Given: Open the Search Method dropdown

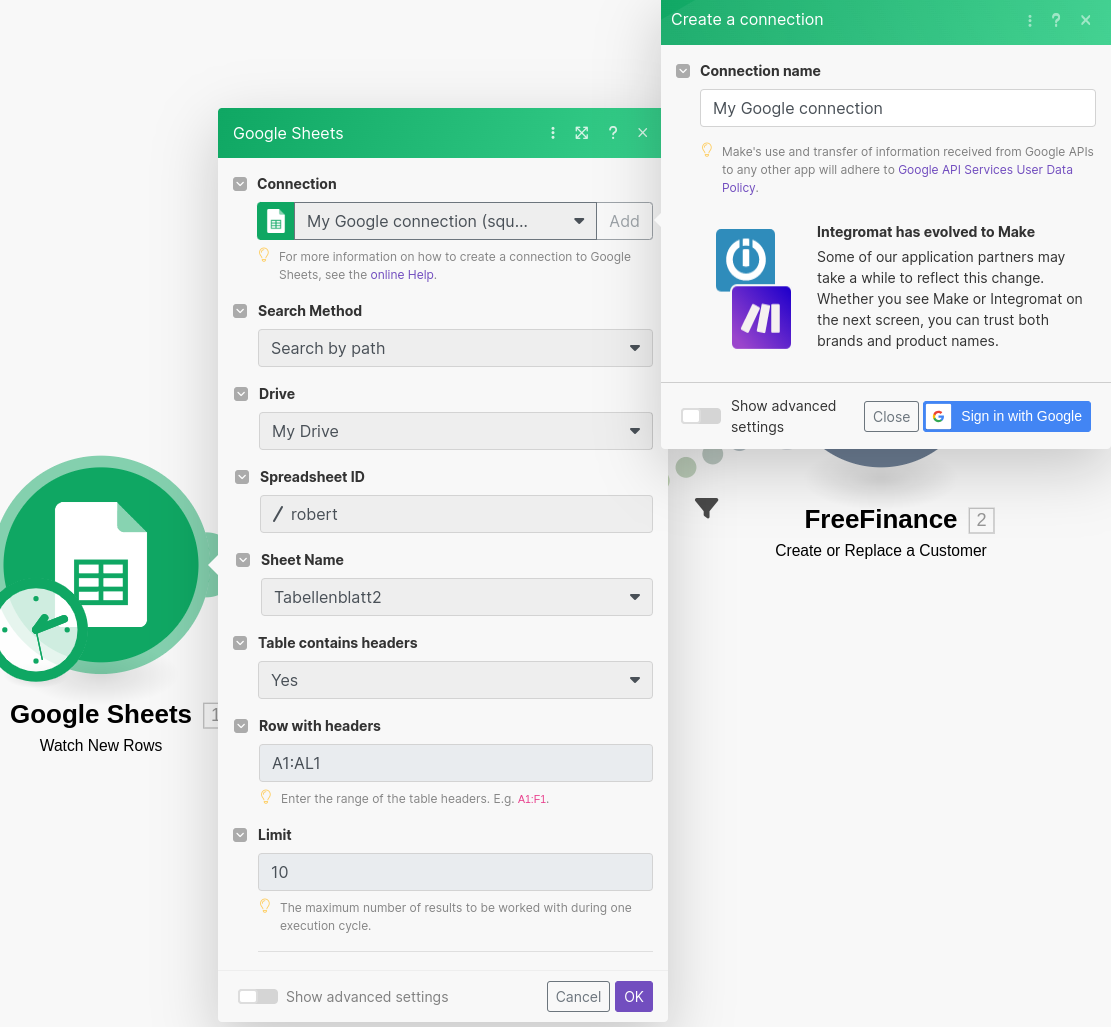Looking at the screenshot, I should tap(455, 348).
